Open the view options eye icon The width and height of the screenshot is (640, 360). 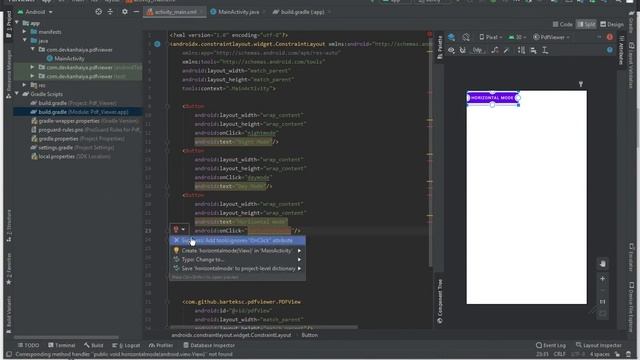click(x=451, y=50)
